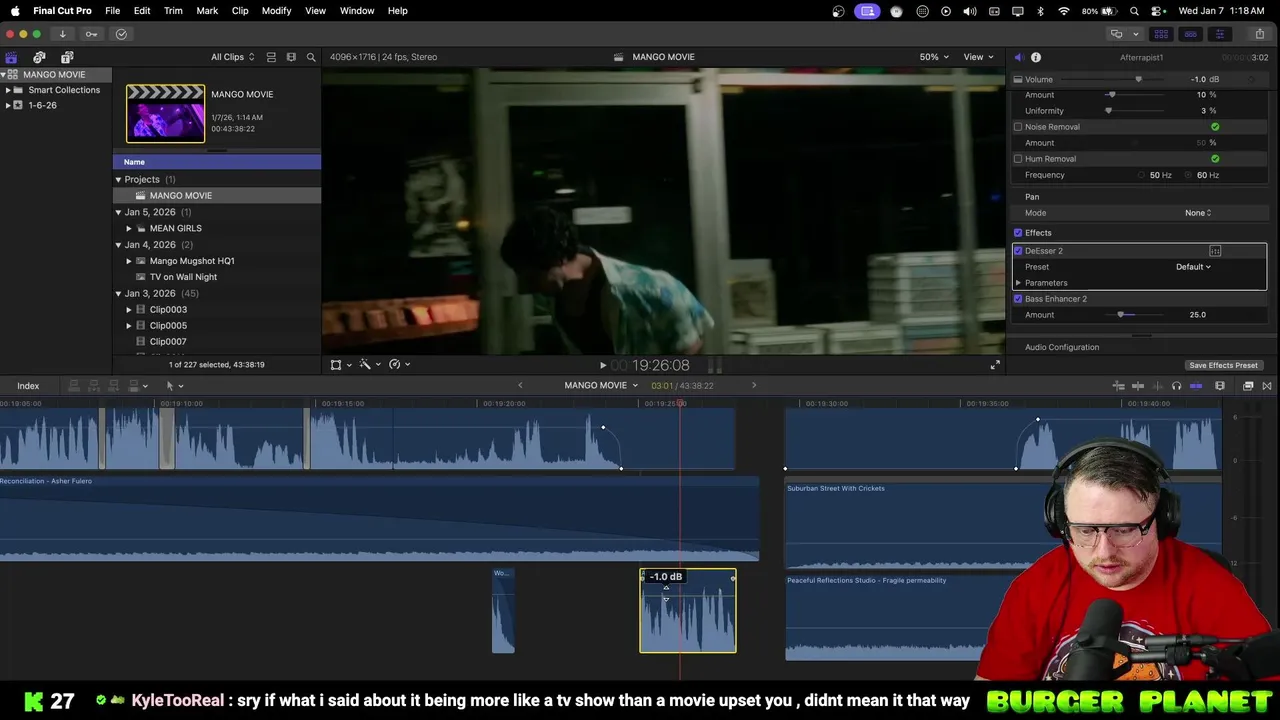Open the Import Media arrow button
1280x720 pixels.
(x=62, y=34)
